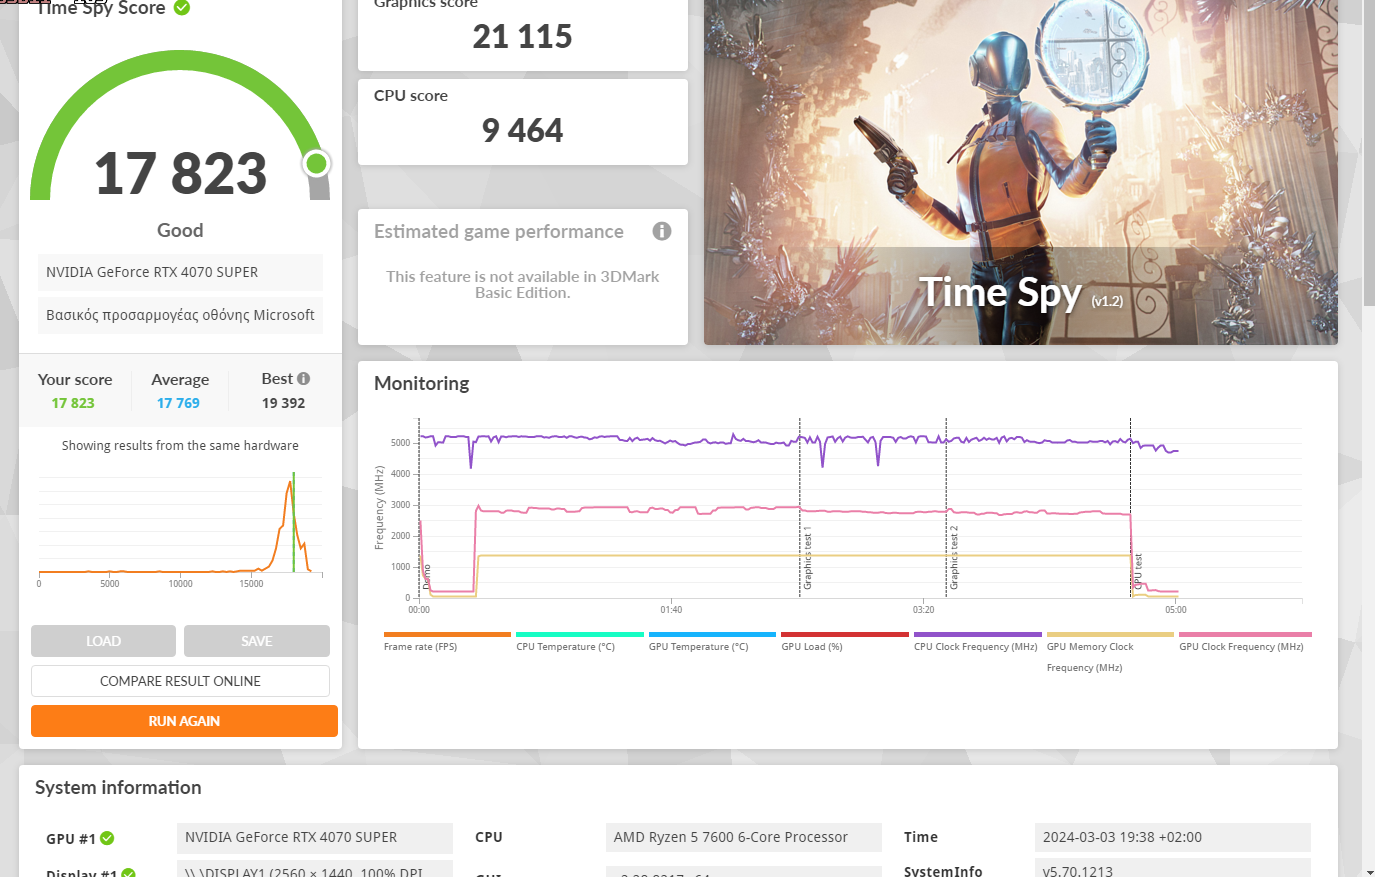Click the NVIDIA GeForce RTX 4070 SUPER score field
The height and width of the screenshot is (877, 1375).
(x=180, y=272)
